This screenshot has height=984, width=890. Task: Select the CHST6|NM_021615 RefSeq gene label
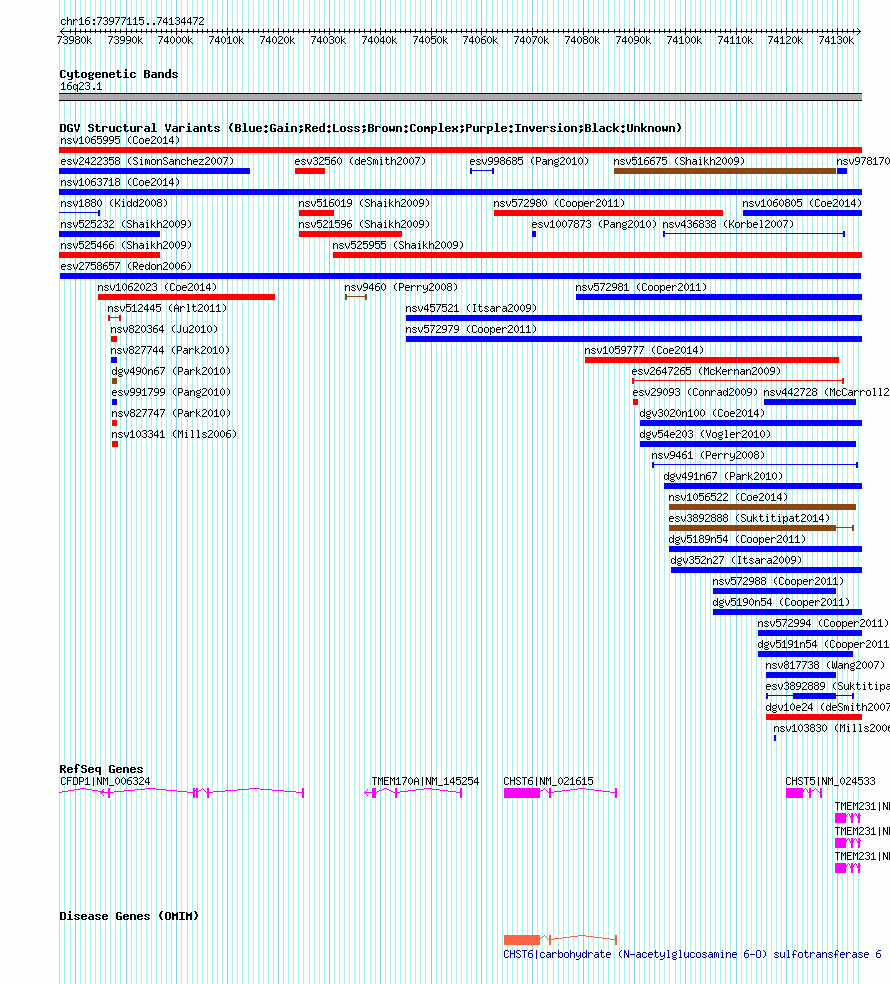(x=549, y=781)
